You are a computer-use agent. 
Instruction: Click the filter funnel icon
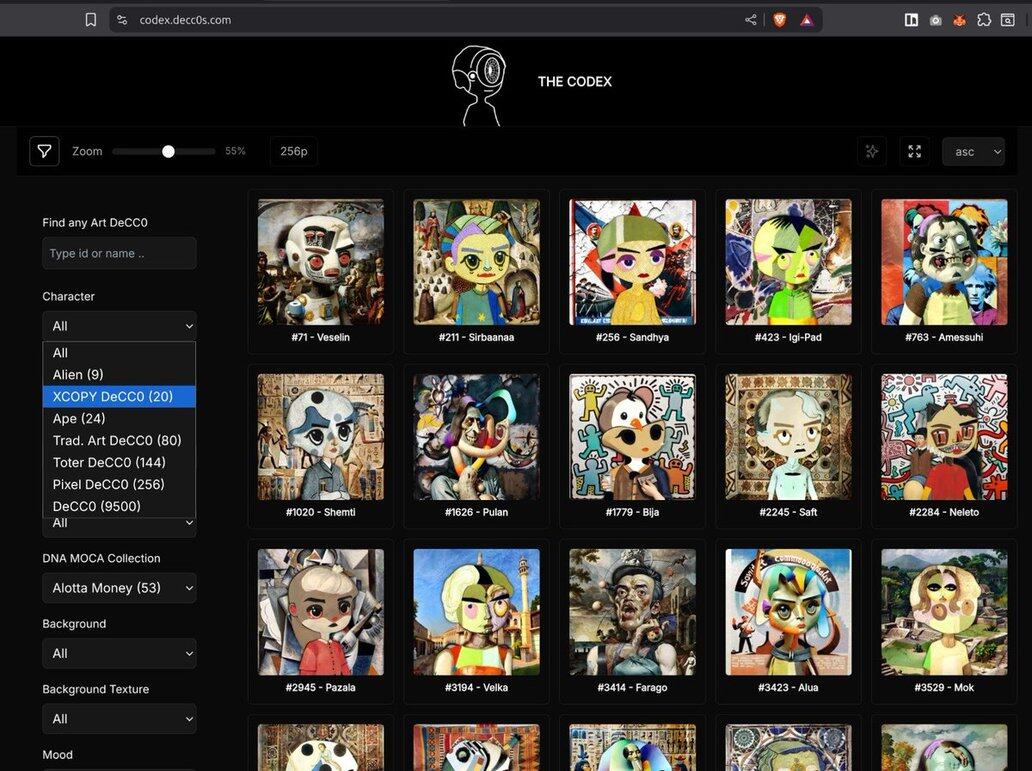[44, 151]
